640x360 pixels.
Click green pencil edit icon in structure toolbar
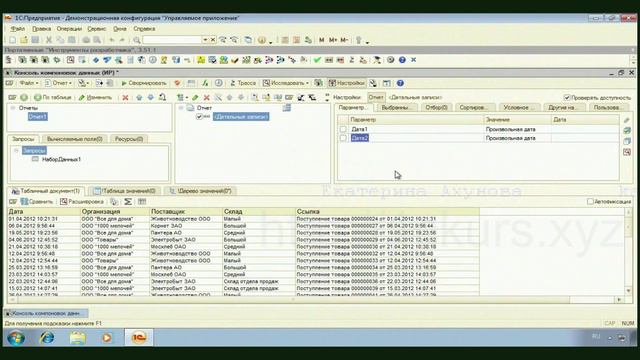(195, 98)
